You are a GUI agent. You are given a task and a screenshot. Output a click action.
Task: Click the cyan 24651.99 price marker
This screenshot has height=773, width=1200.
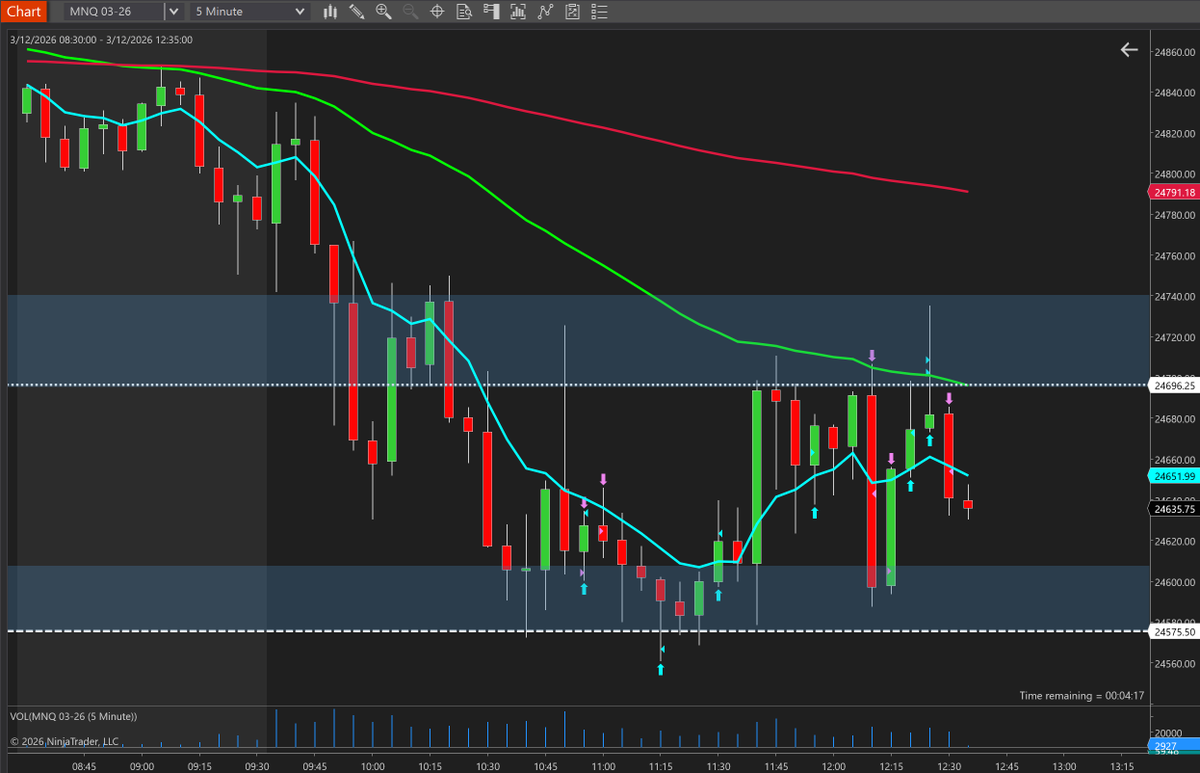pos(1174,478)
